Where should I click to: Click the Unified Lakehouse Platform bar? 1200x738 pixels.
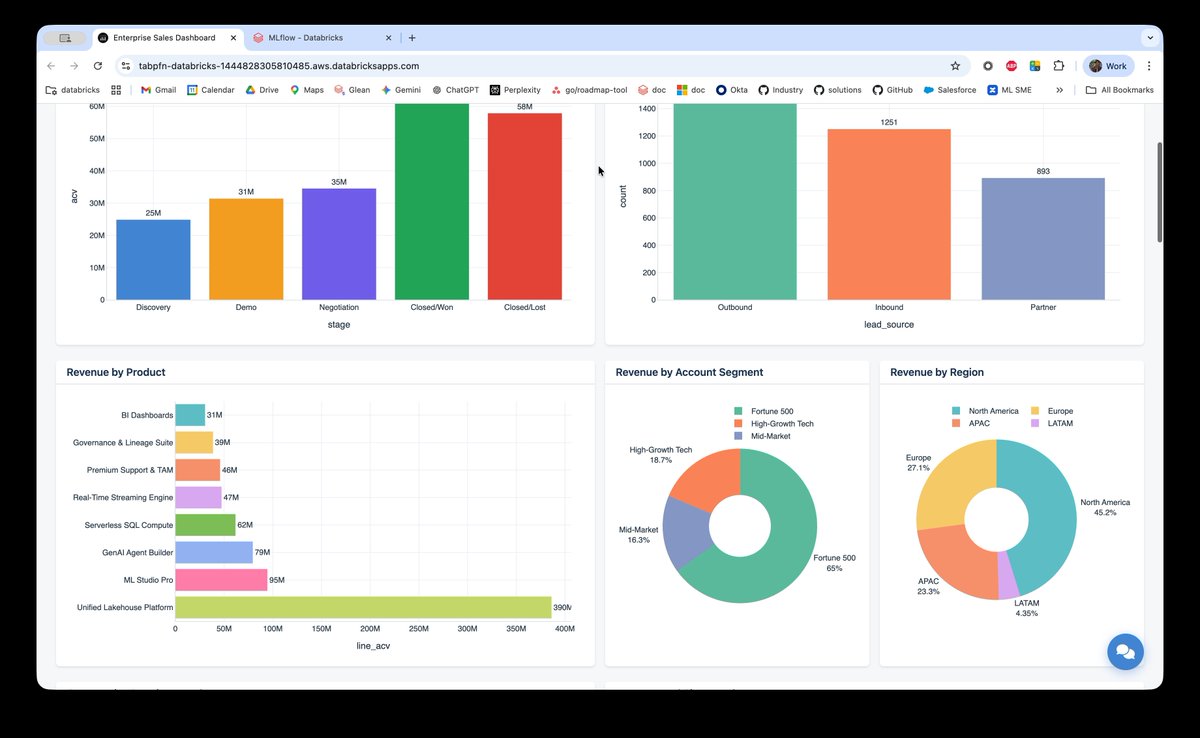pos(363,607)
